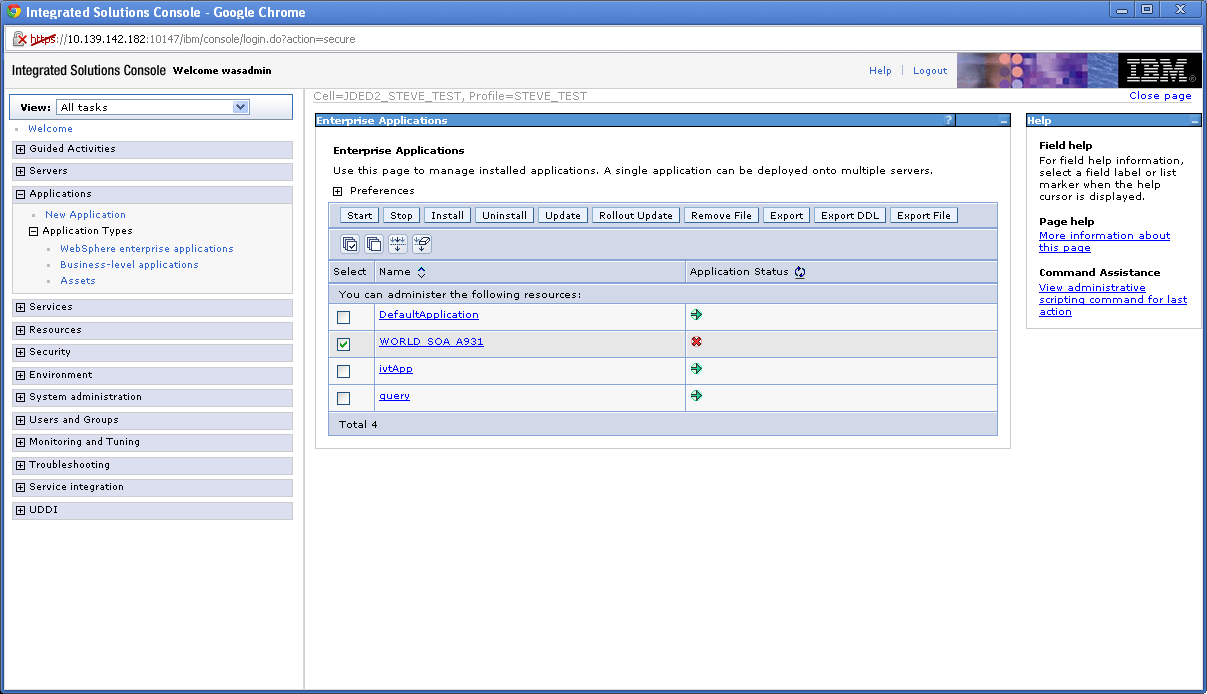This screenshot has width=1207, height=694.
Task: Click the clear filter value icon
Action: pos(422,244)
